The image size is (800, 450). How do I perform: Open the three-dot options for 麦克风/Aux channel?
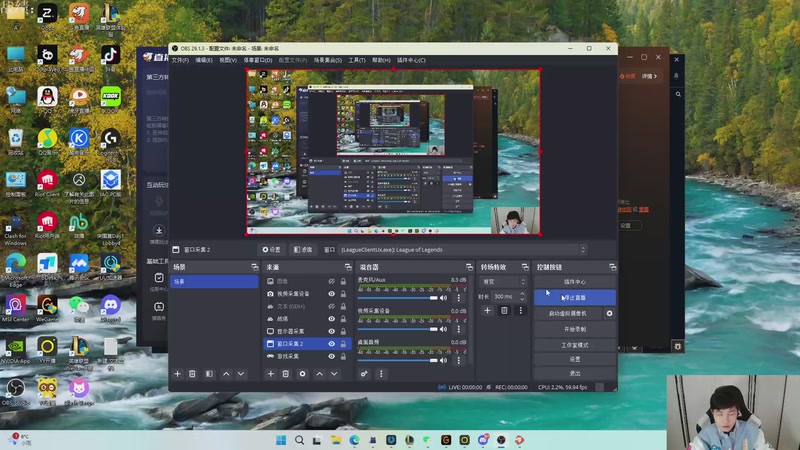[x=458, y=298]
